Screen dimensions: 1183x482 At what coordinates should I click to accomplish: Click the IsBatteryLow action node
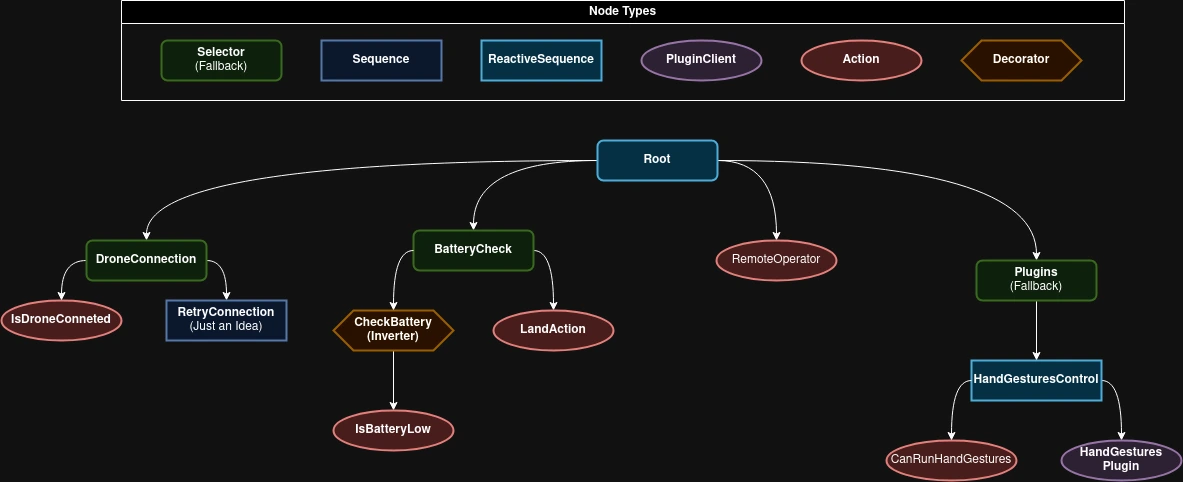tap(393, 430)
